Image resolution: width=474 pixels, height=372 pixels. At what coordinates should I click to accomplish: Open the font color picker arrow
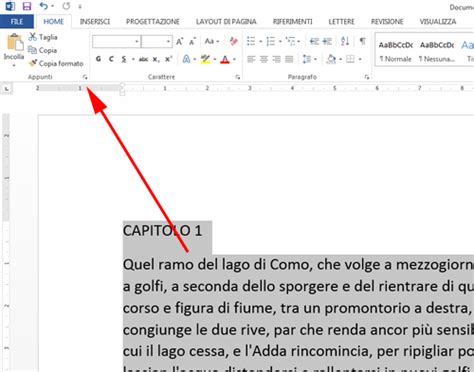[235, 60]
